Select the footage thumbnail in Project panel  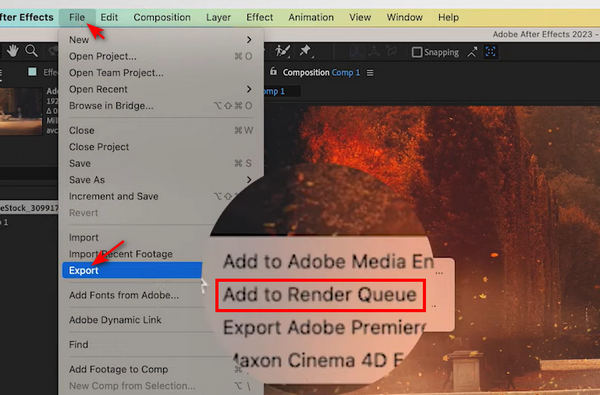21,111
